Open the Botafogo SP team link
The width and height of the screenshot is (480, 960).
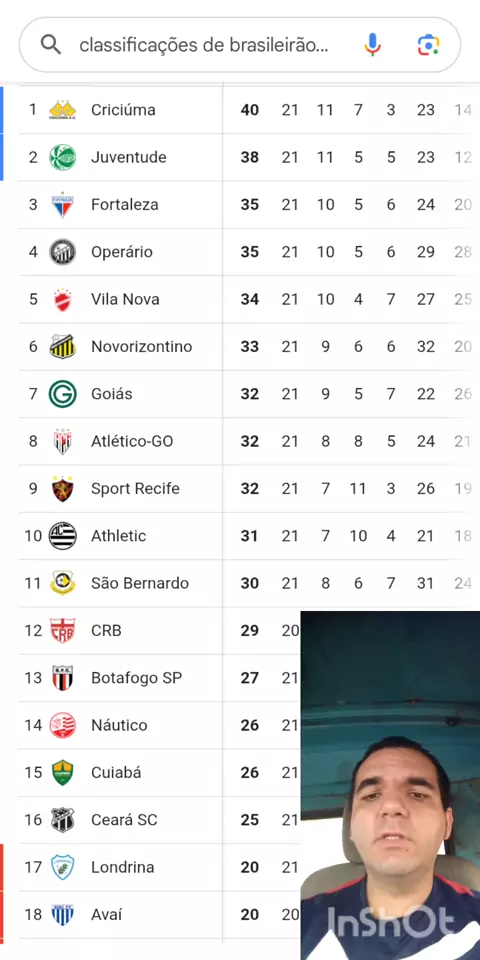(137, 678)
